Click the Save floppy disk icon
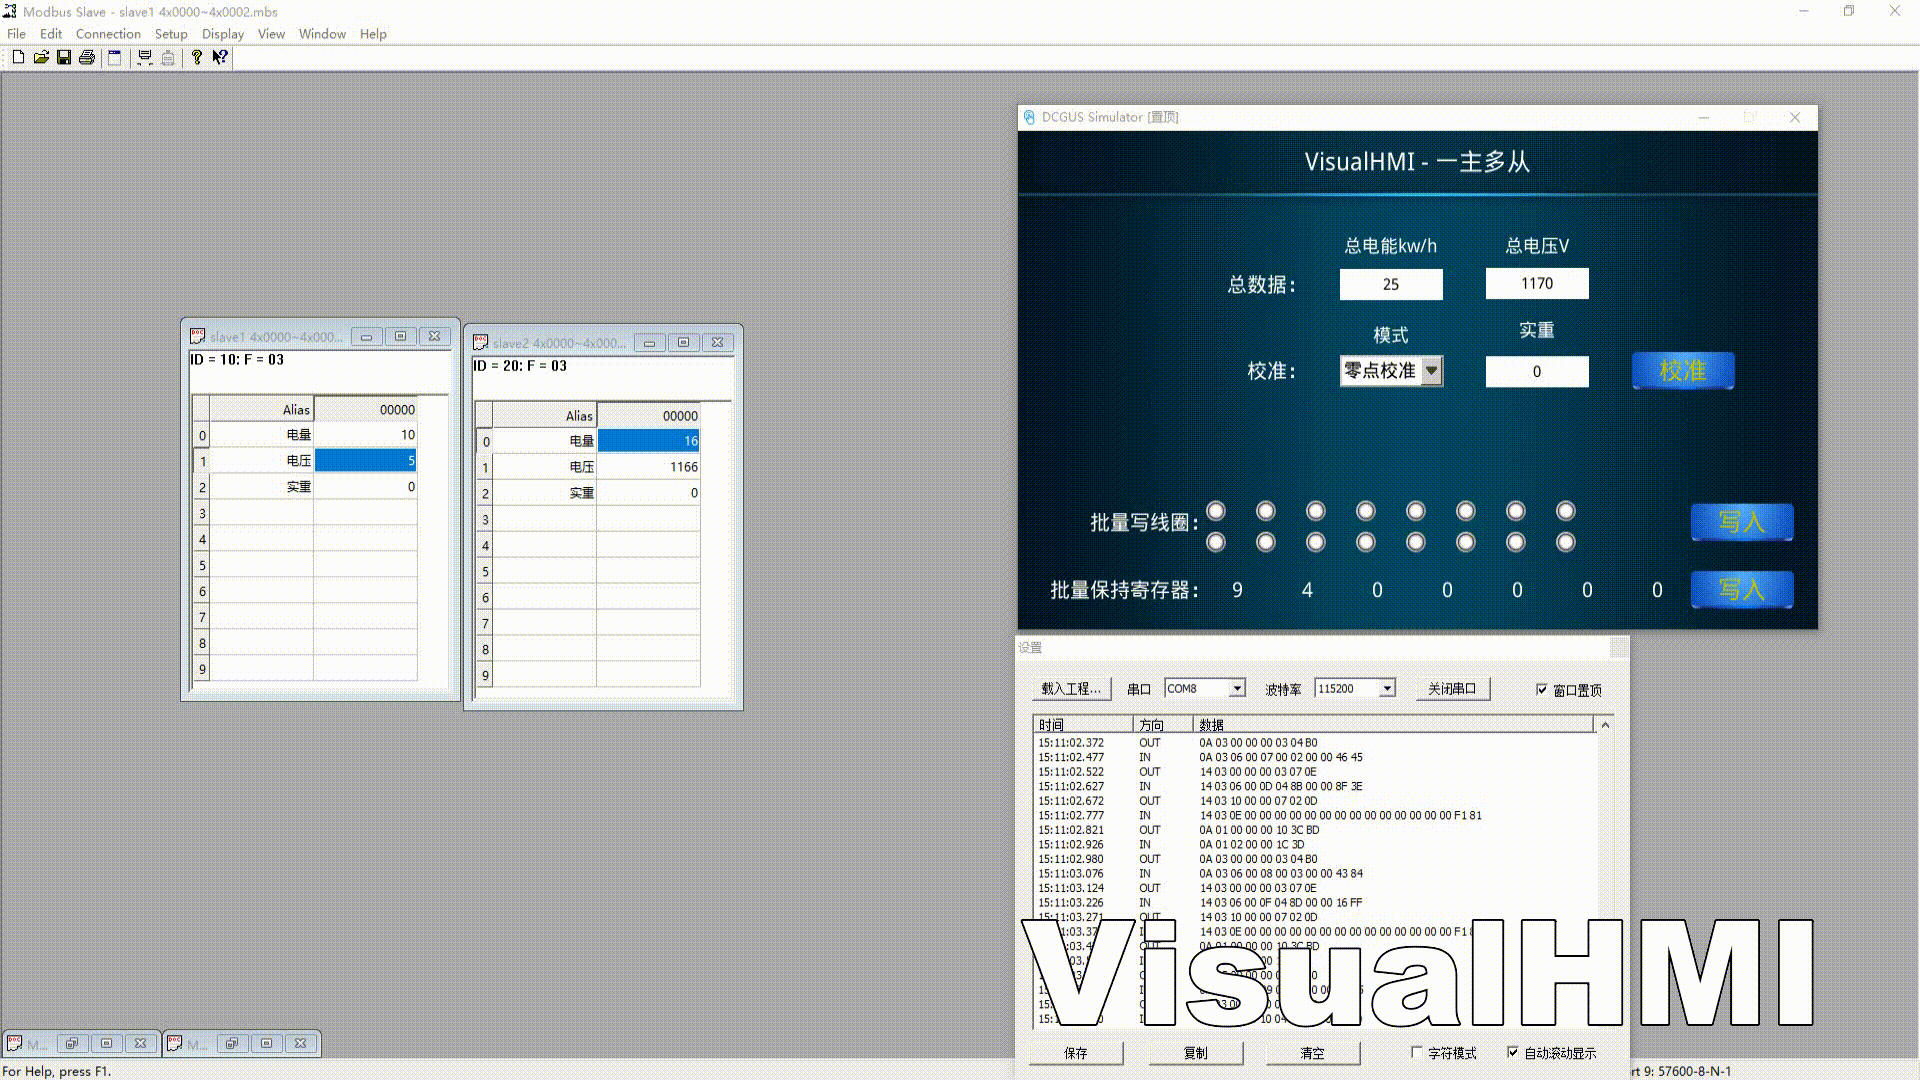 pos(64,57)
